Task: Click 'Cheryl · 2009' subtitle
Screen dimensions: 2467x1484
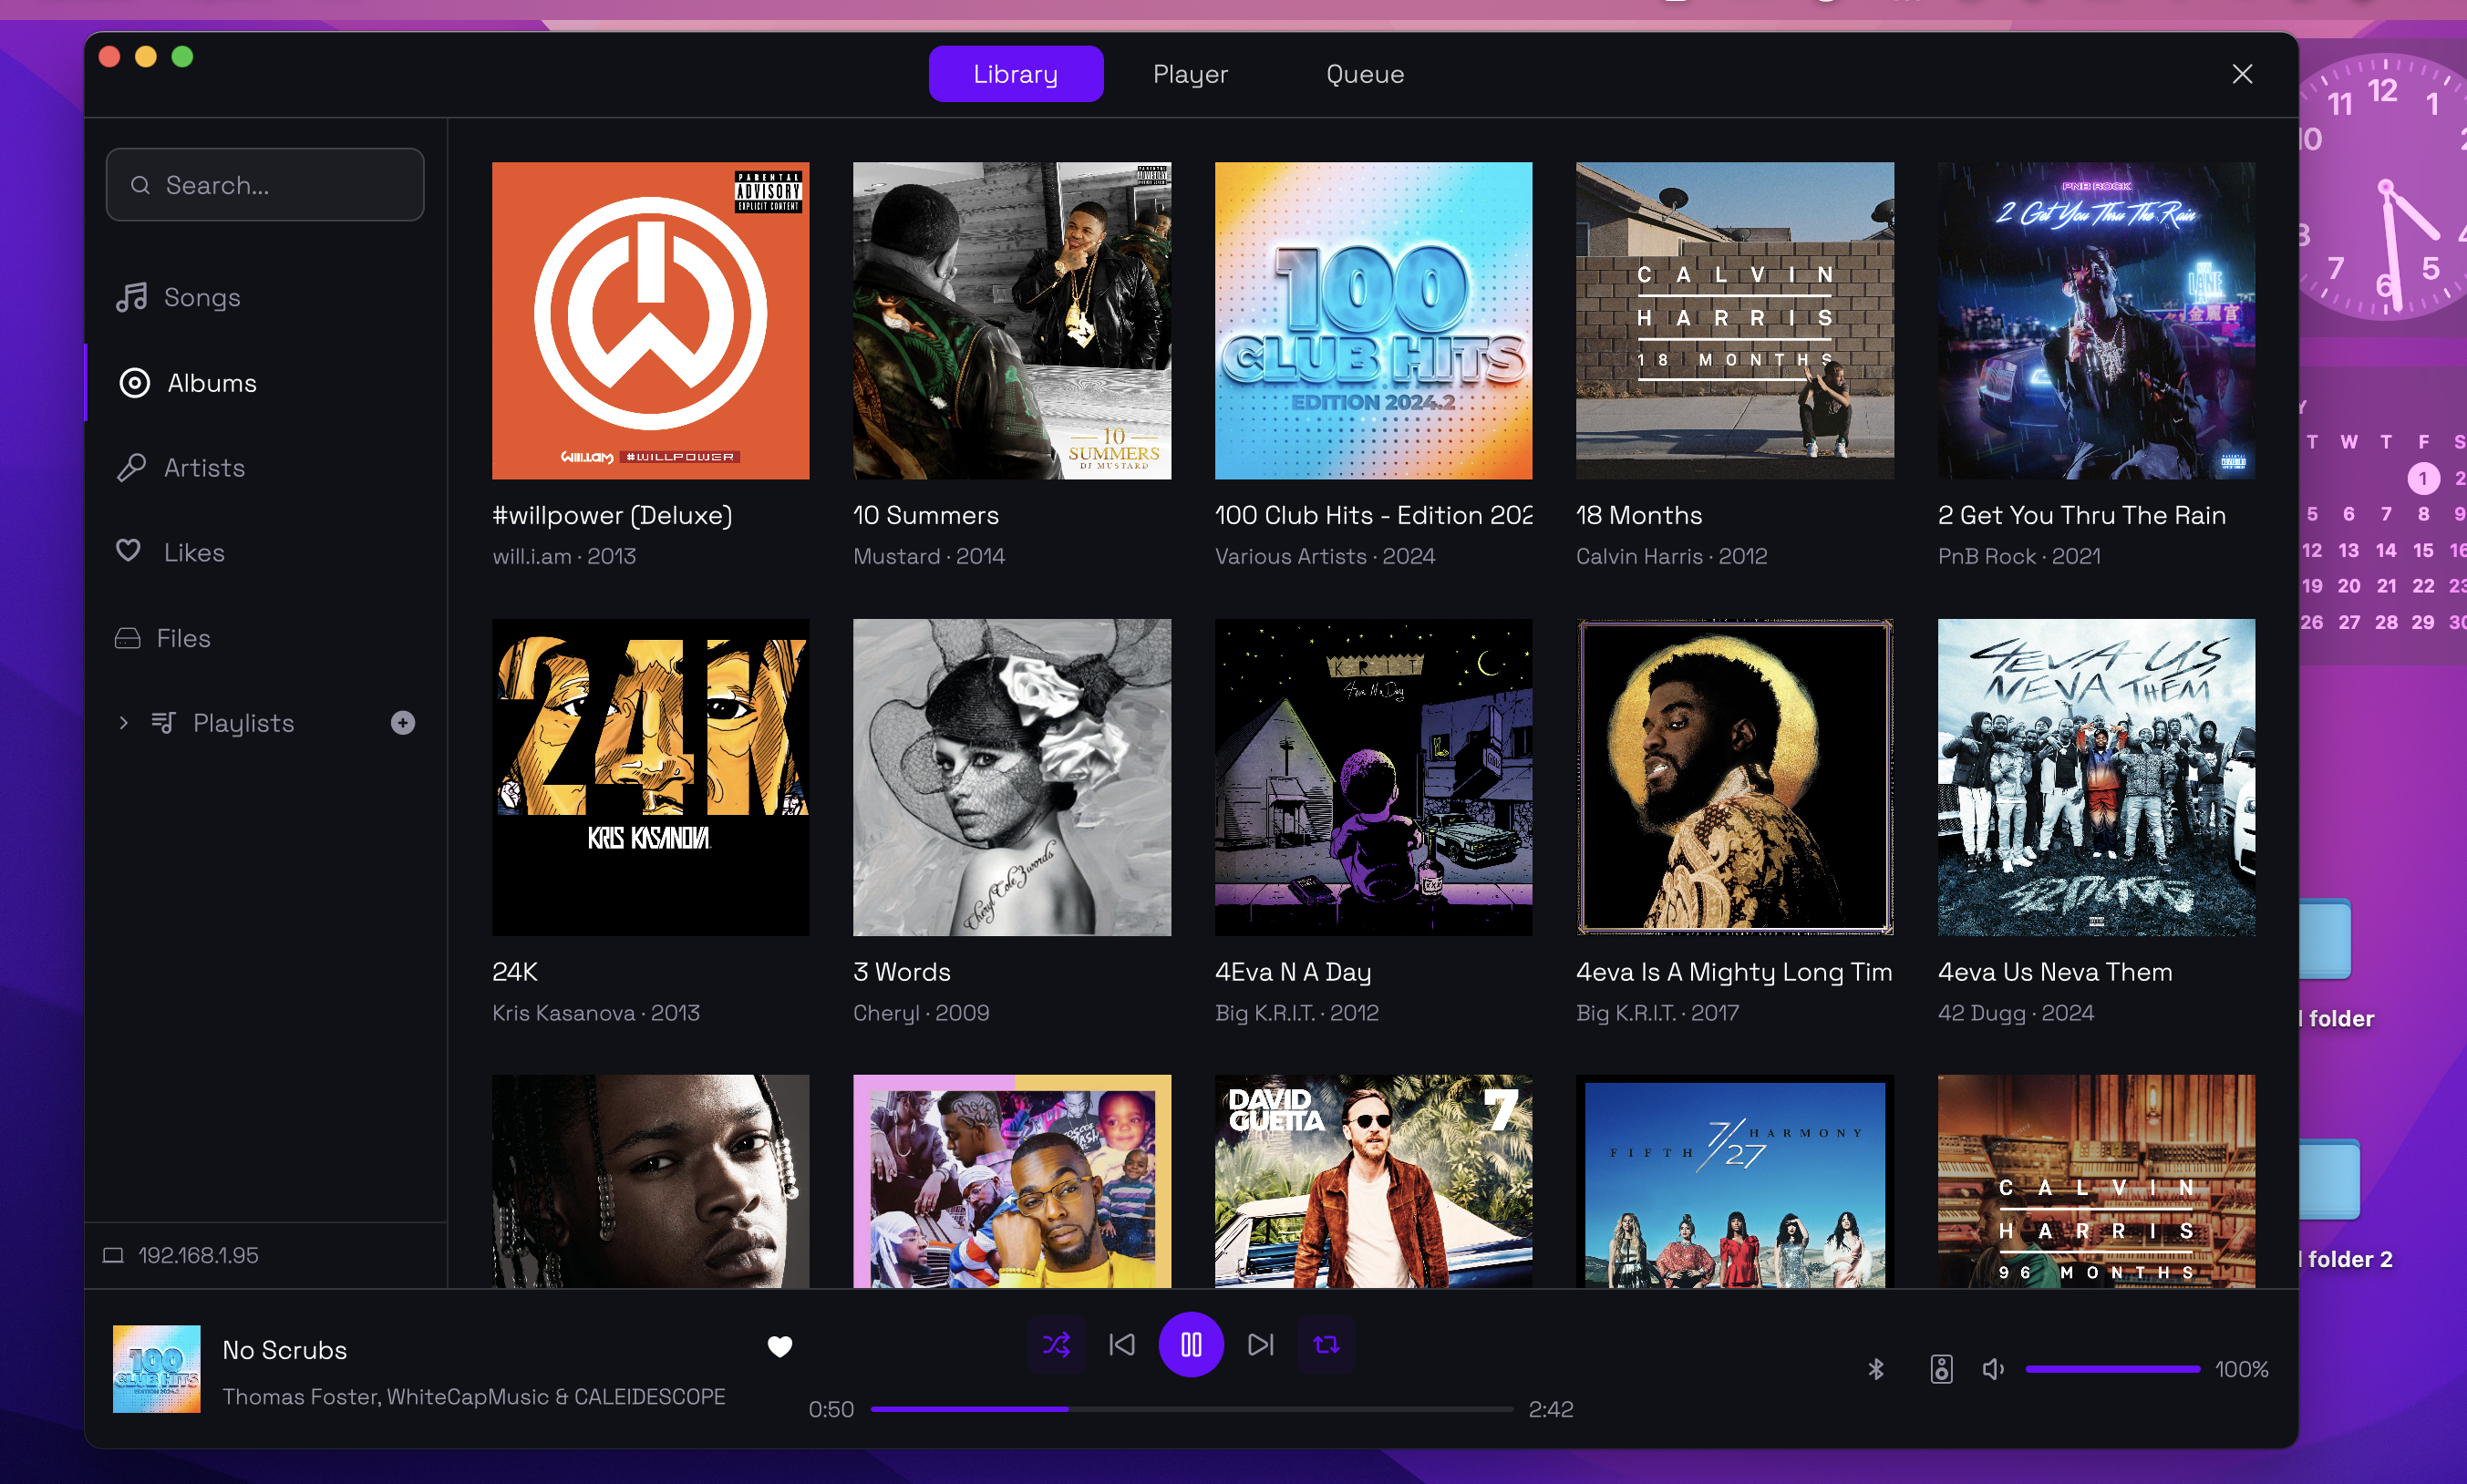Action: [x=921, y=1013]
